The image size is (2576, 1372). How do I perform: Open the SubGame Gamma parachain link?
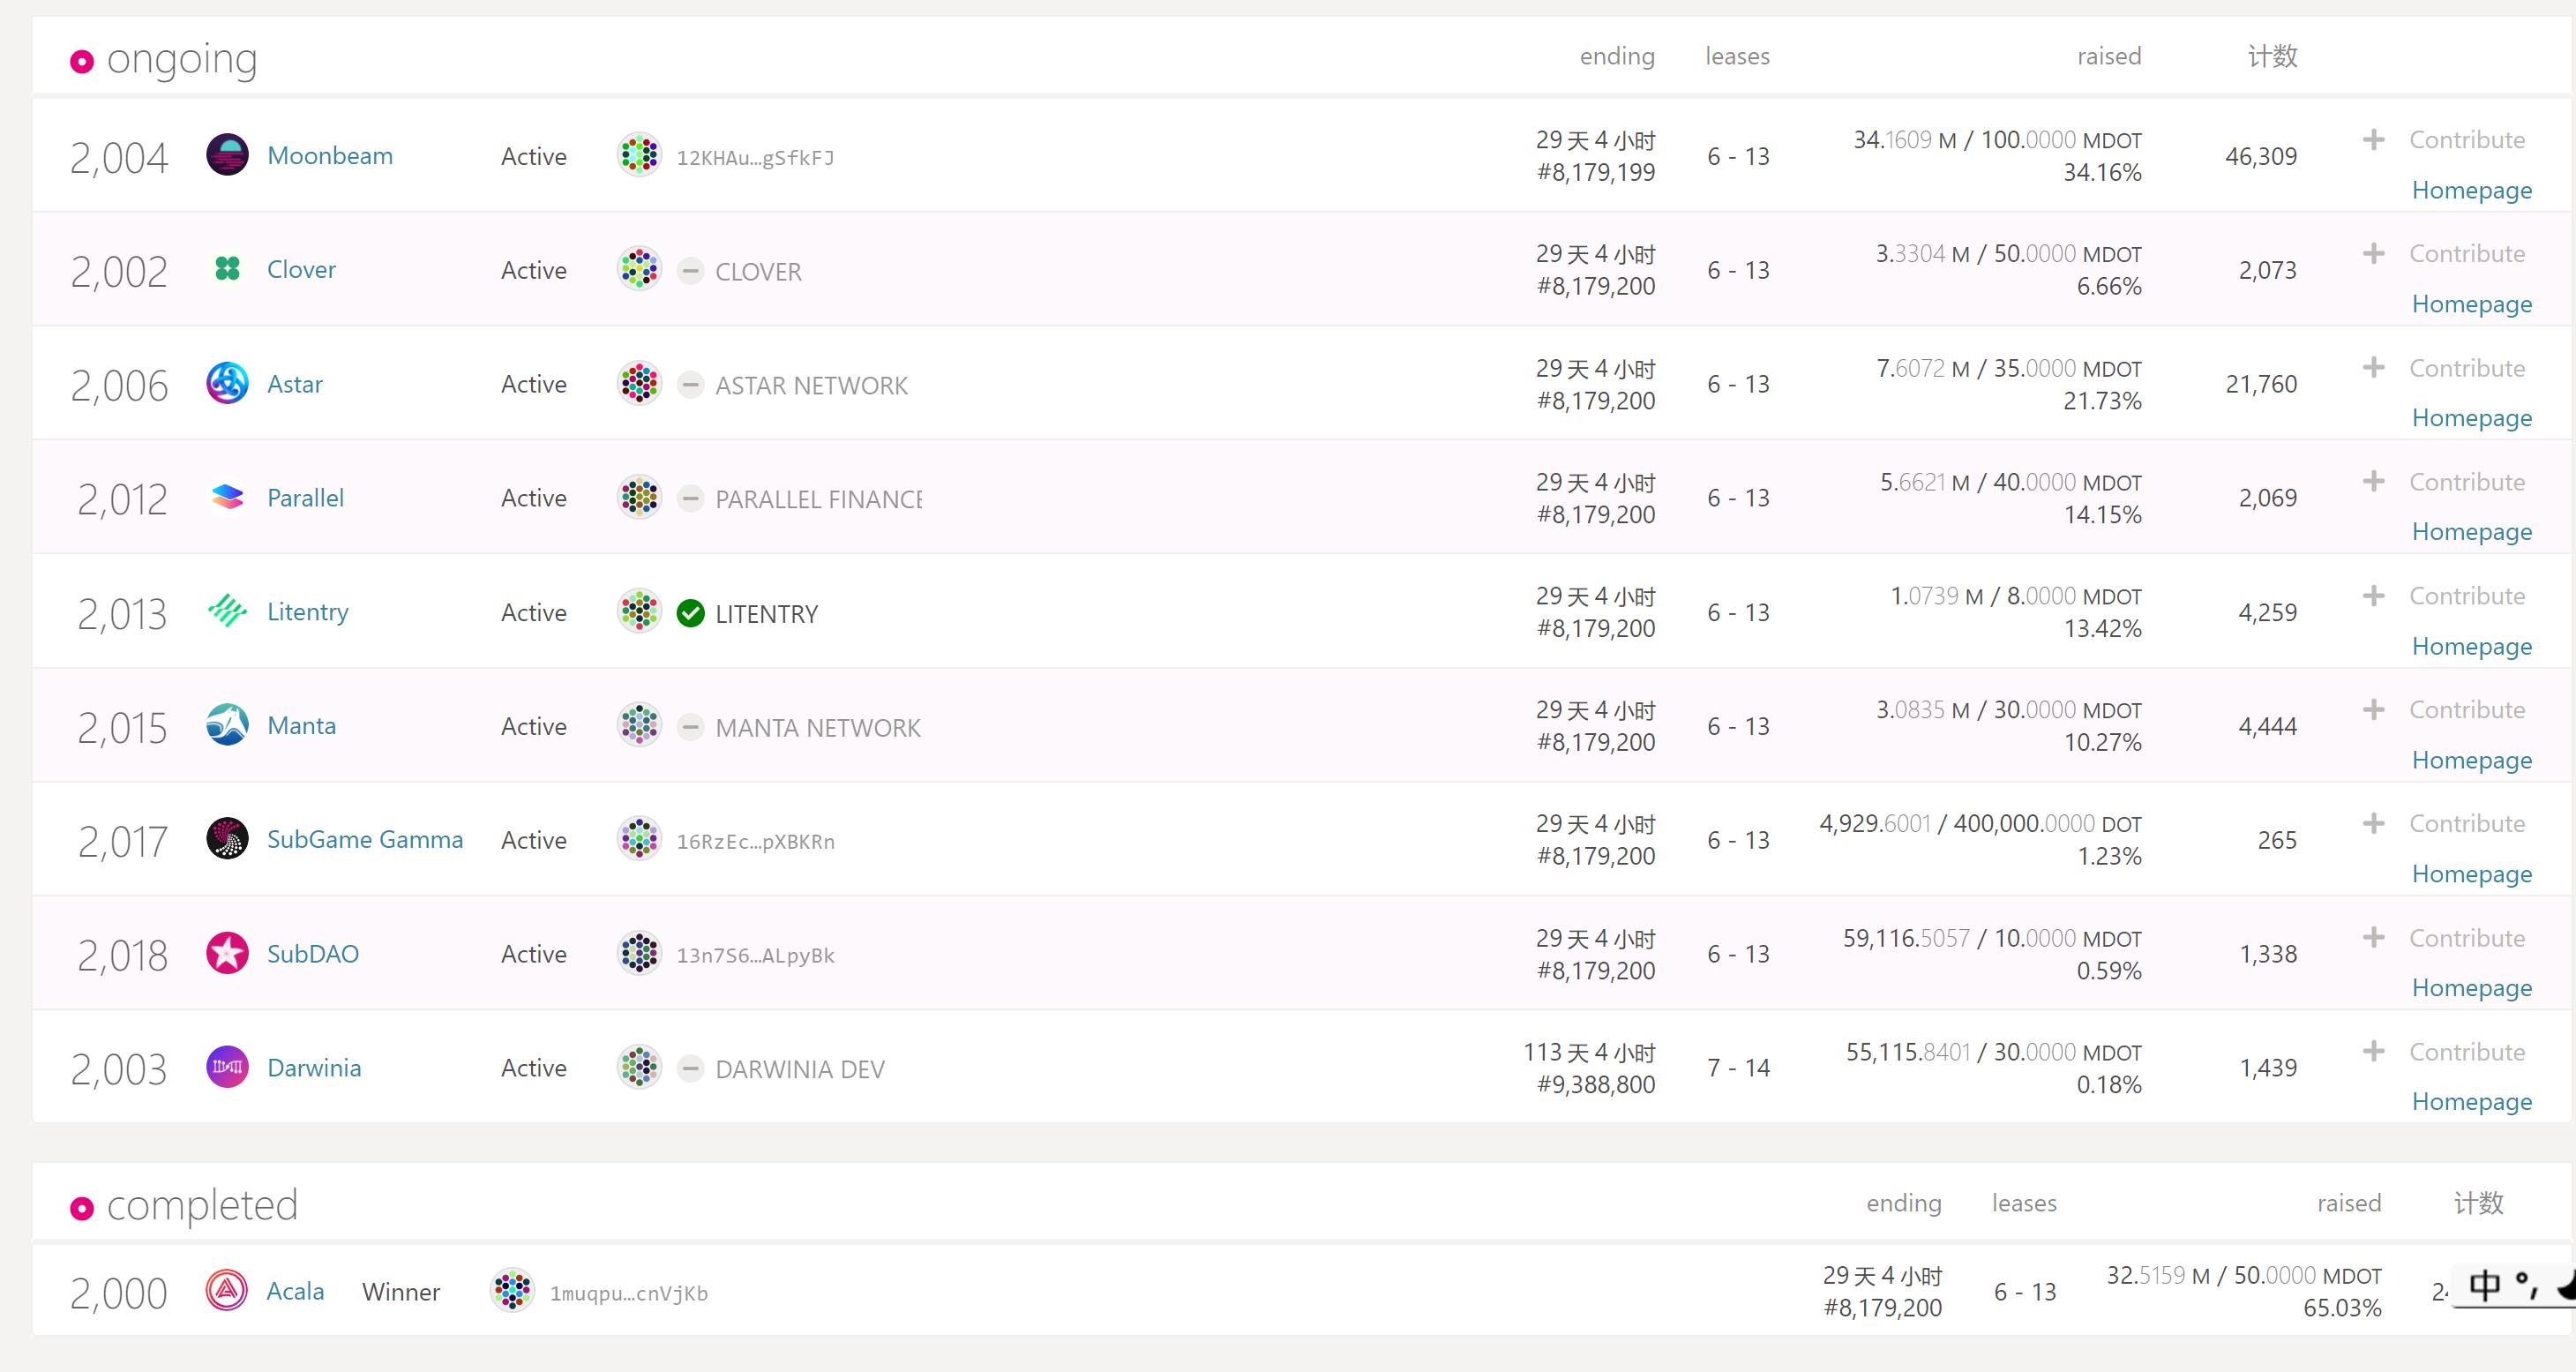click(364, 840)
